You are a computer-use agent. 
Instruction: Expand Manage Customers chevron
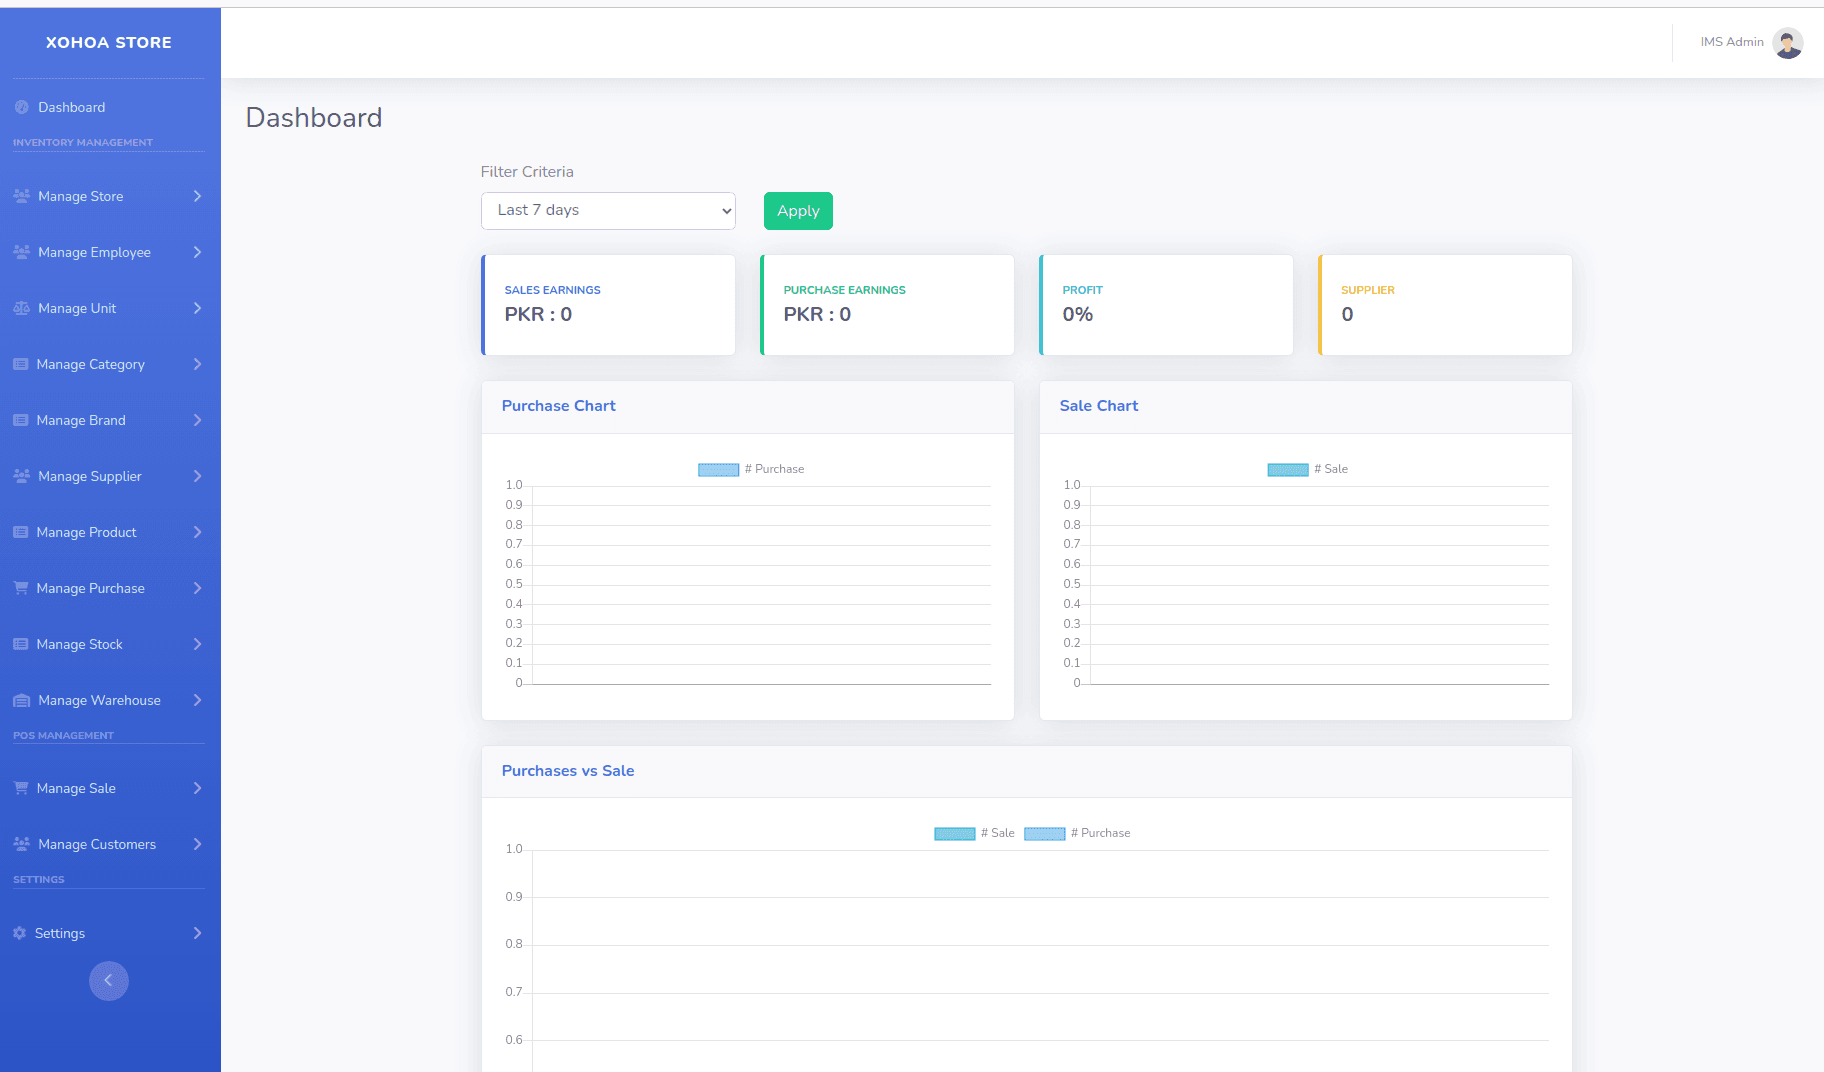197,844
